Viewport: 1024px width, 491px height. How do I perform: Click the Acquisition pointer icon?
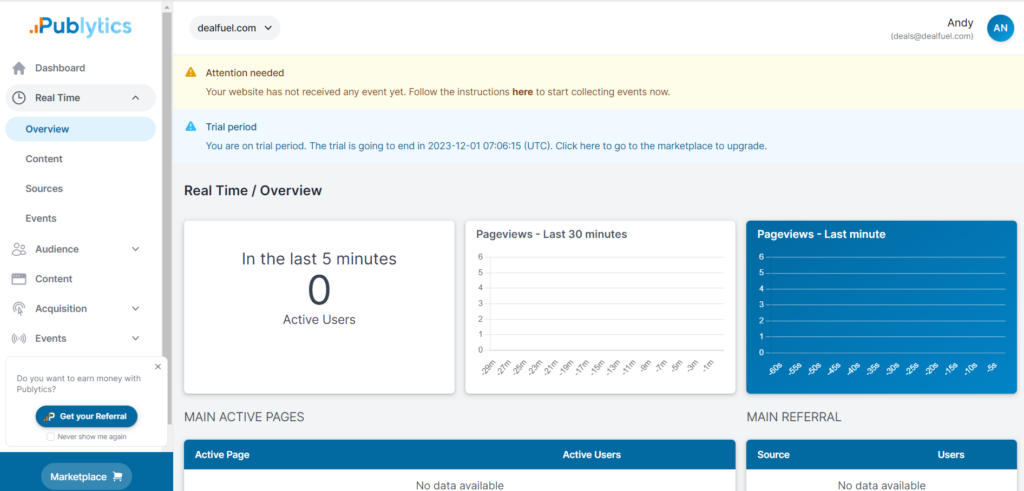pyautogui.click(x=19, y=309)
